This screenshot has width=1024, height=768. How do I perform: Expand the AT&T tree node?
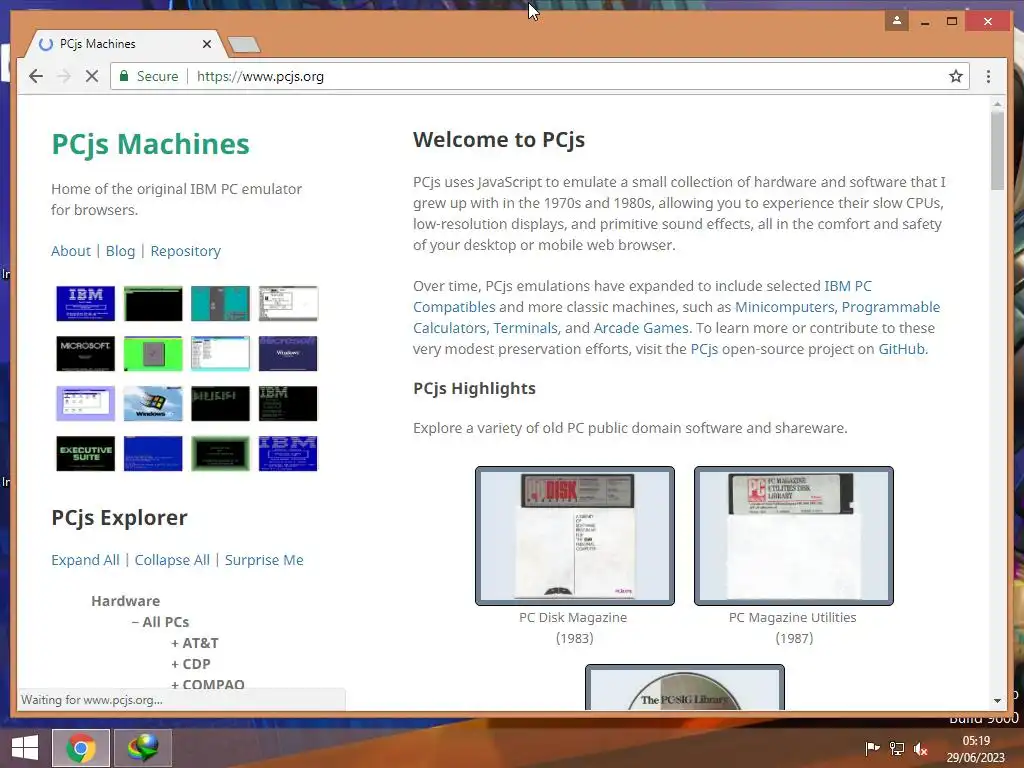(195, 643)
